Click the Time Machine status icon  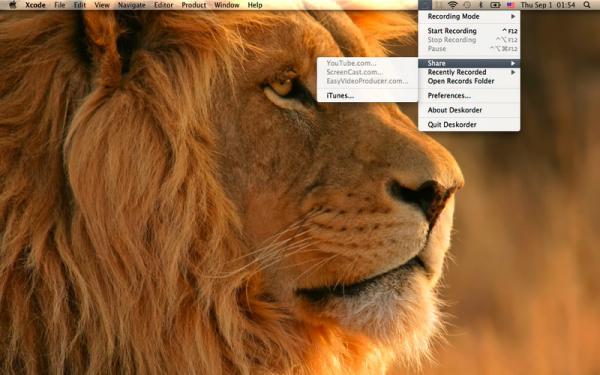pos(467,5)
